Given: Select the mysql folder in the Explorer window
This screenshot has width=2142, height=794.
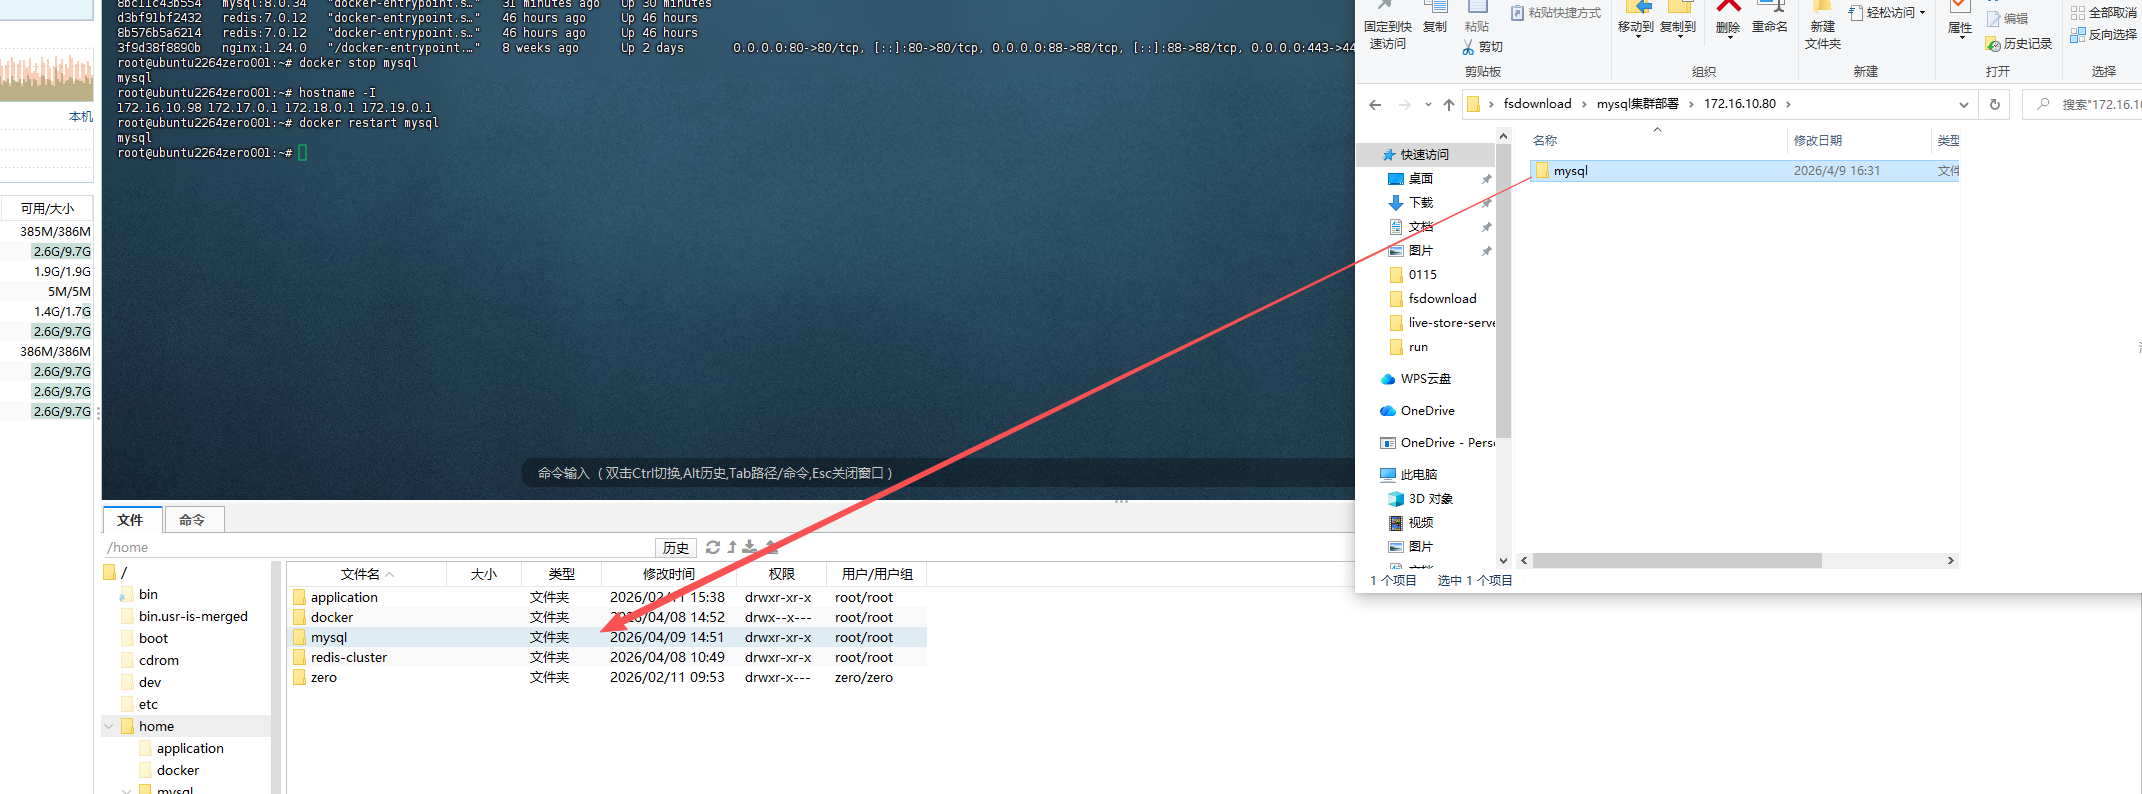Looking at the screenshot, I should (x=1745, y=171).
